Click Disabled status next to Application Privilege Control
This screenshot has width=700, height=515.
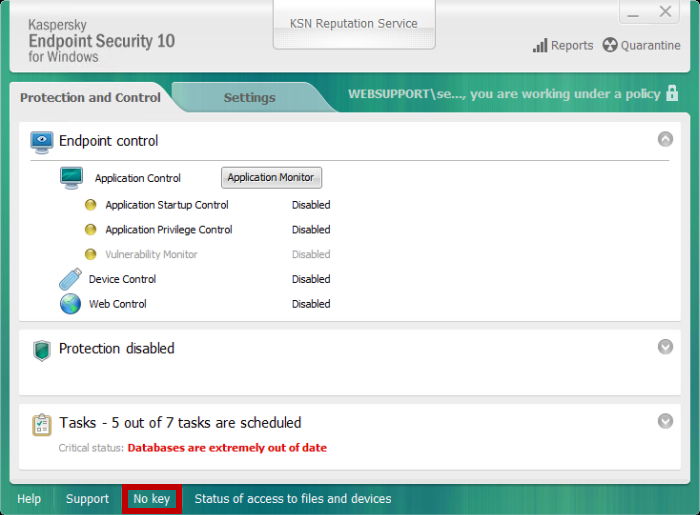coord(311,229)
